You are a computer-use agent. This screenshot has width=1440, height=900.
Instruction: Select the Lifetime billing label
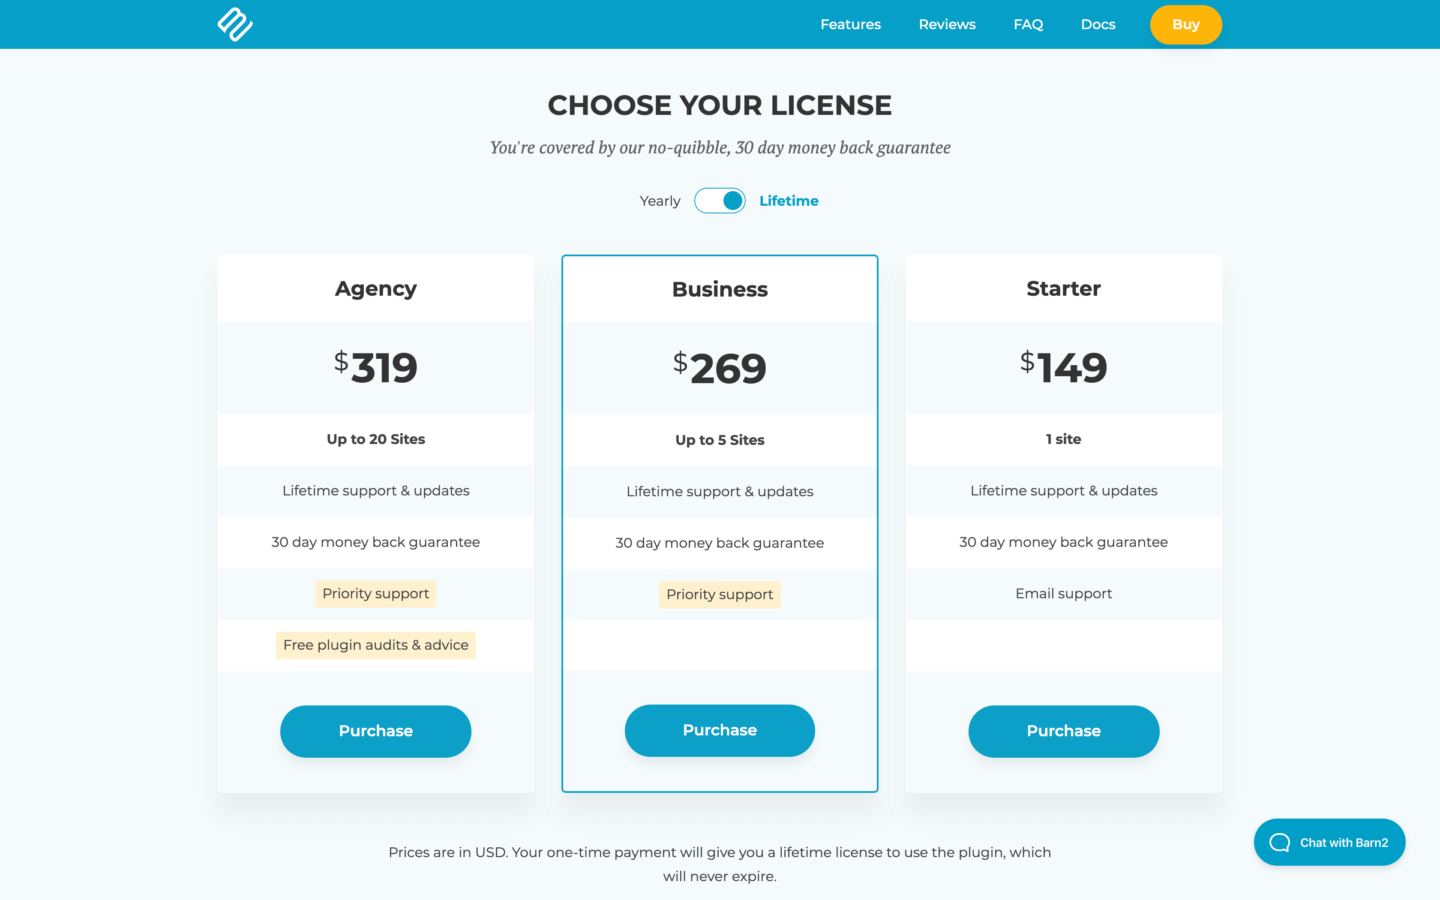coord(789,201)
